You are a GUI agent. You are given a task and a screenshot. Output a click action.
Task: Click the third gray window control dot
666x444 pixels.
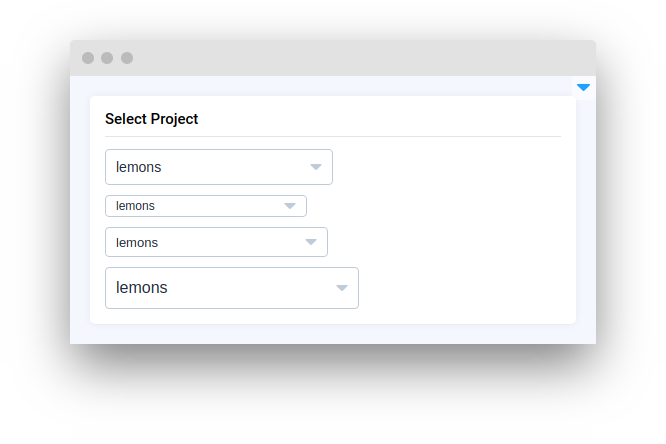[x=127, y=58]
